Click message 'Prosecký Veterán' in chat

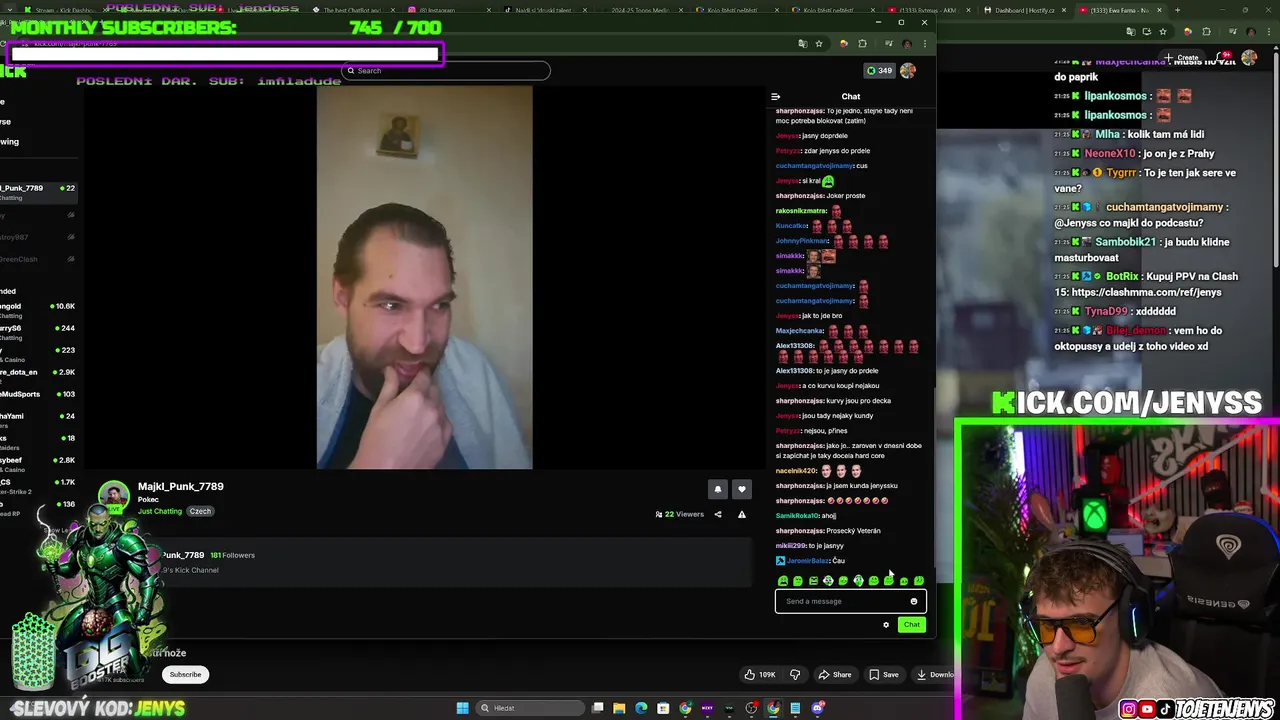853,531
